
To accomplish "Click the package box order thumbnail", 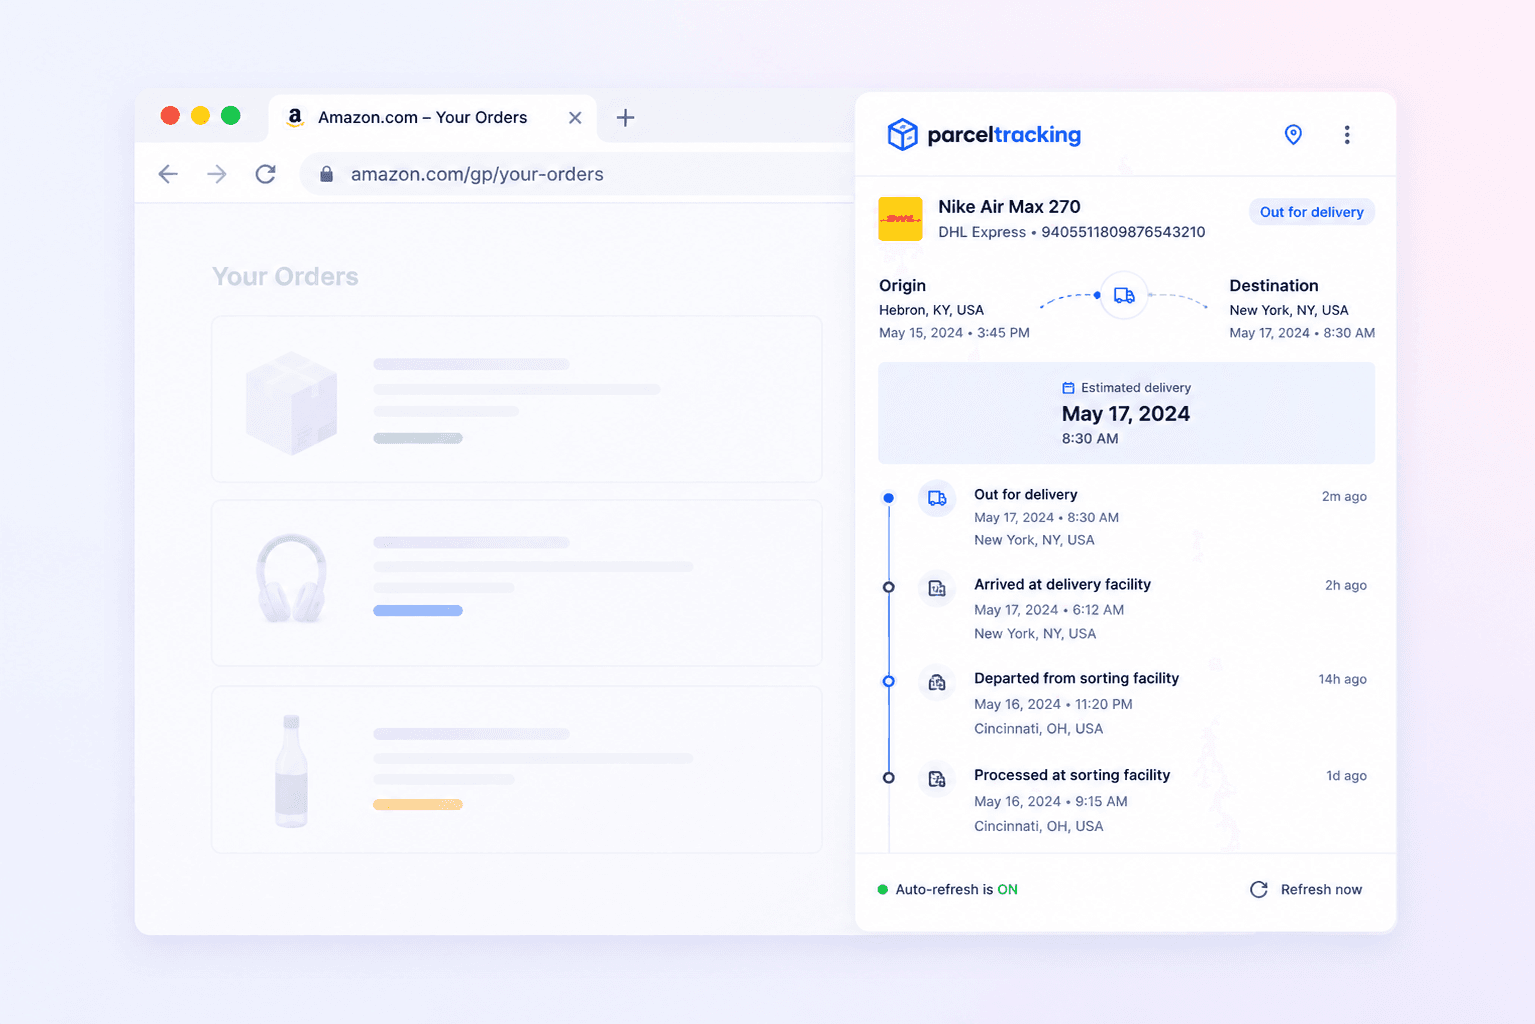I will point(291,402).
